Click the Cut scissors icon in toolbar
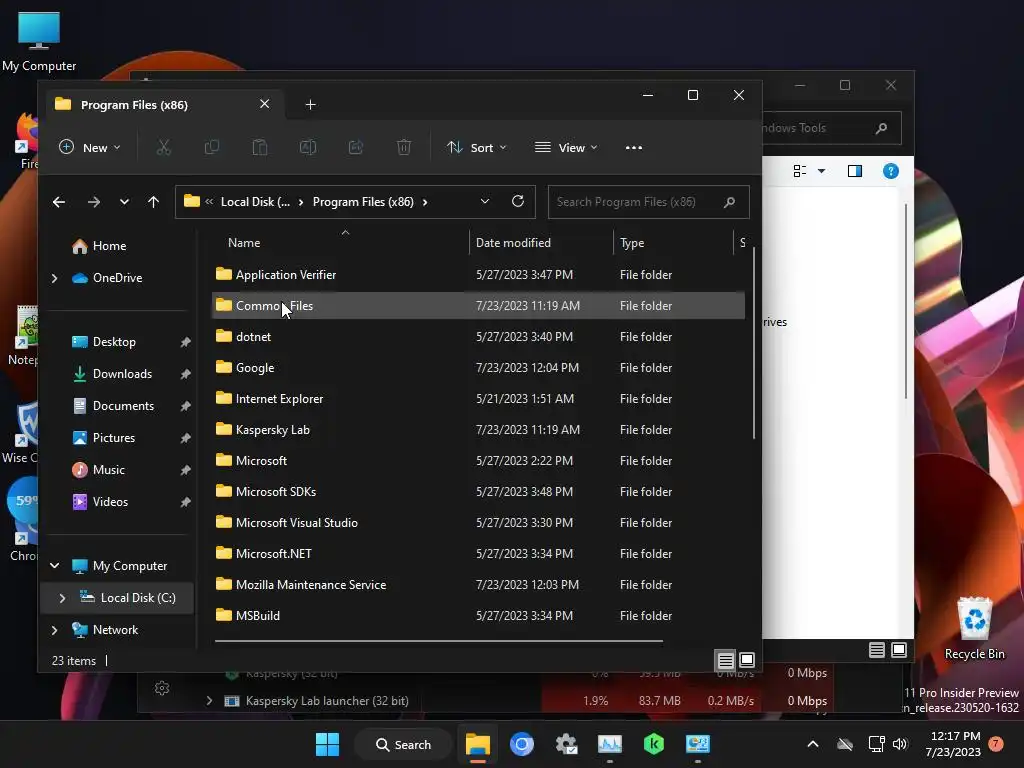Screen dimensions: 1024x768 [x=163, y=148]
